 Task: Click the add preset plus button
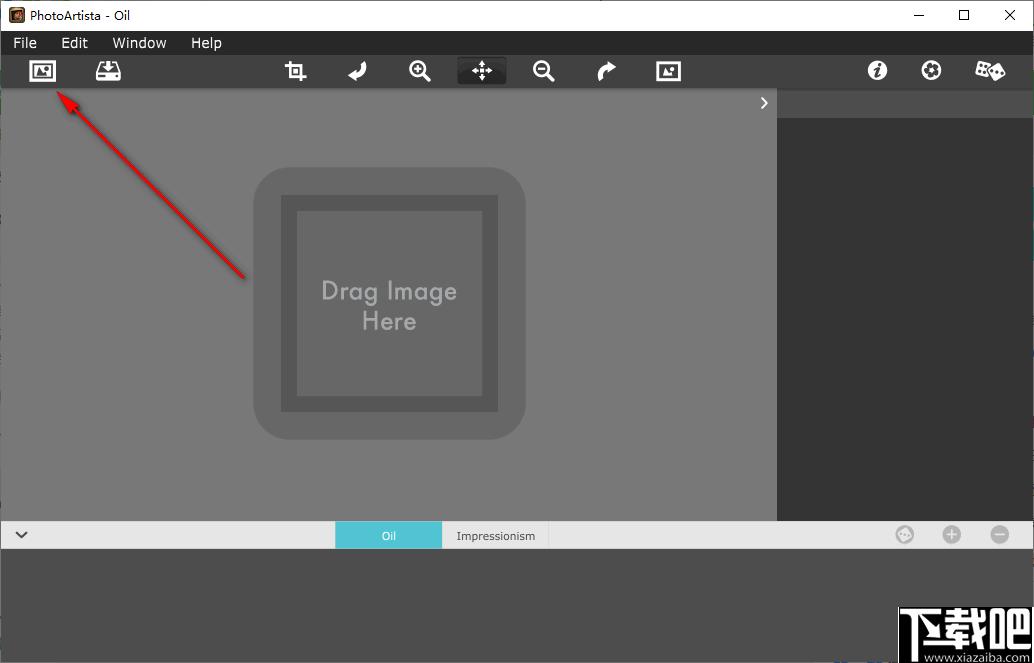952,535
